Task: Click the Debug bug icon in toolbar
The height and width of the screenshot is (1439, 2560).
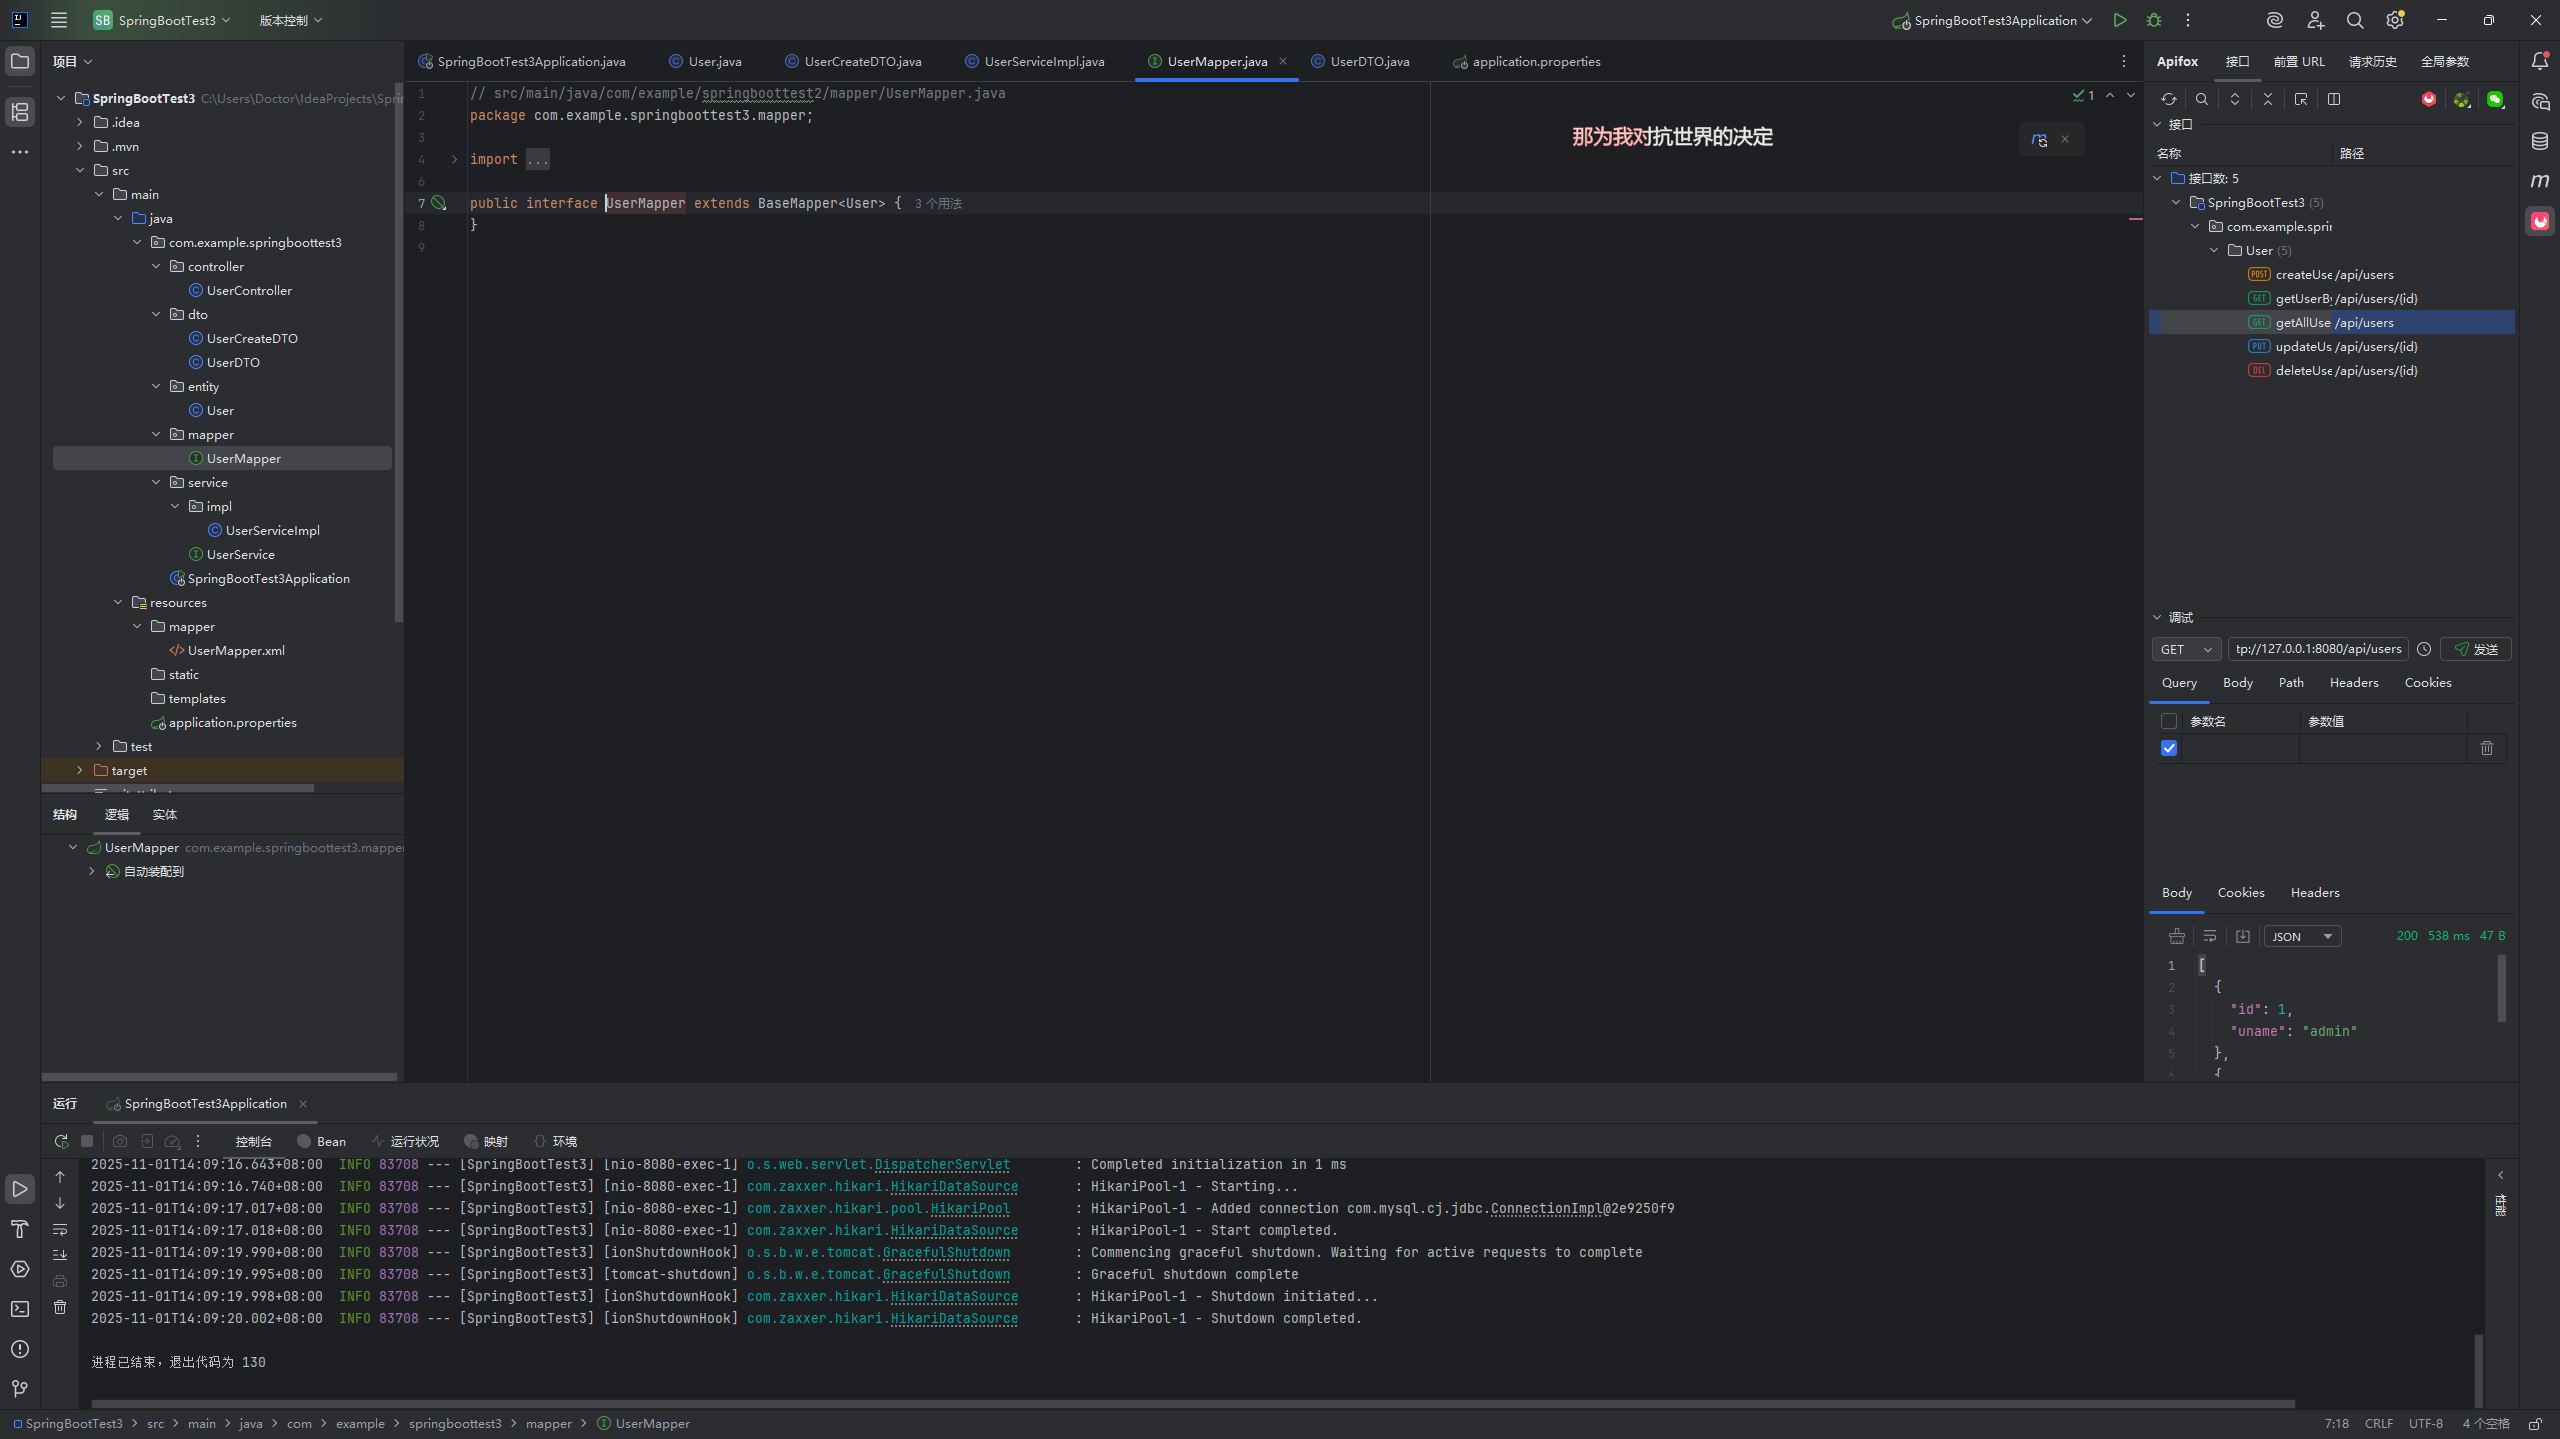Action: point(2154,20)
